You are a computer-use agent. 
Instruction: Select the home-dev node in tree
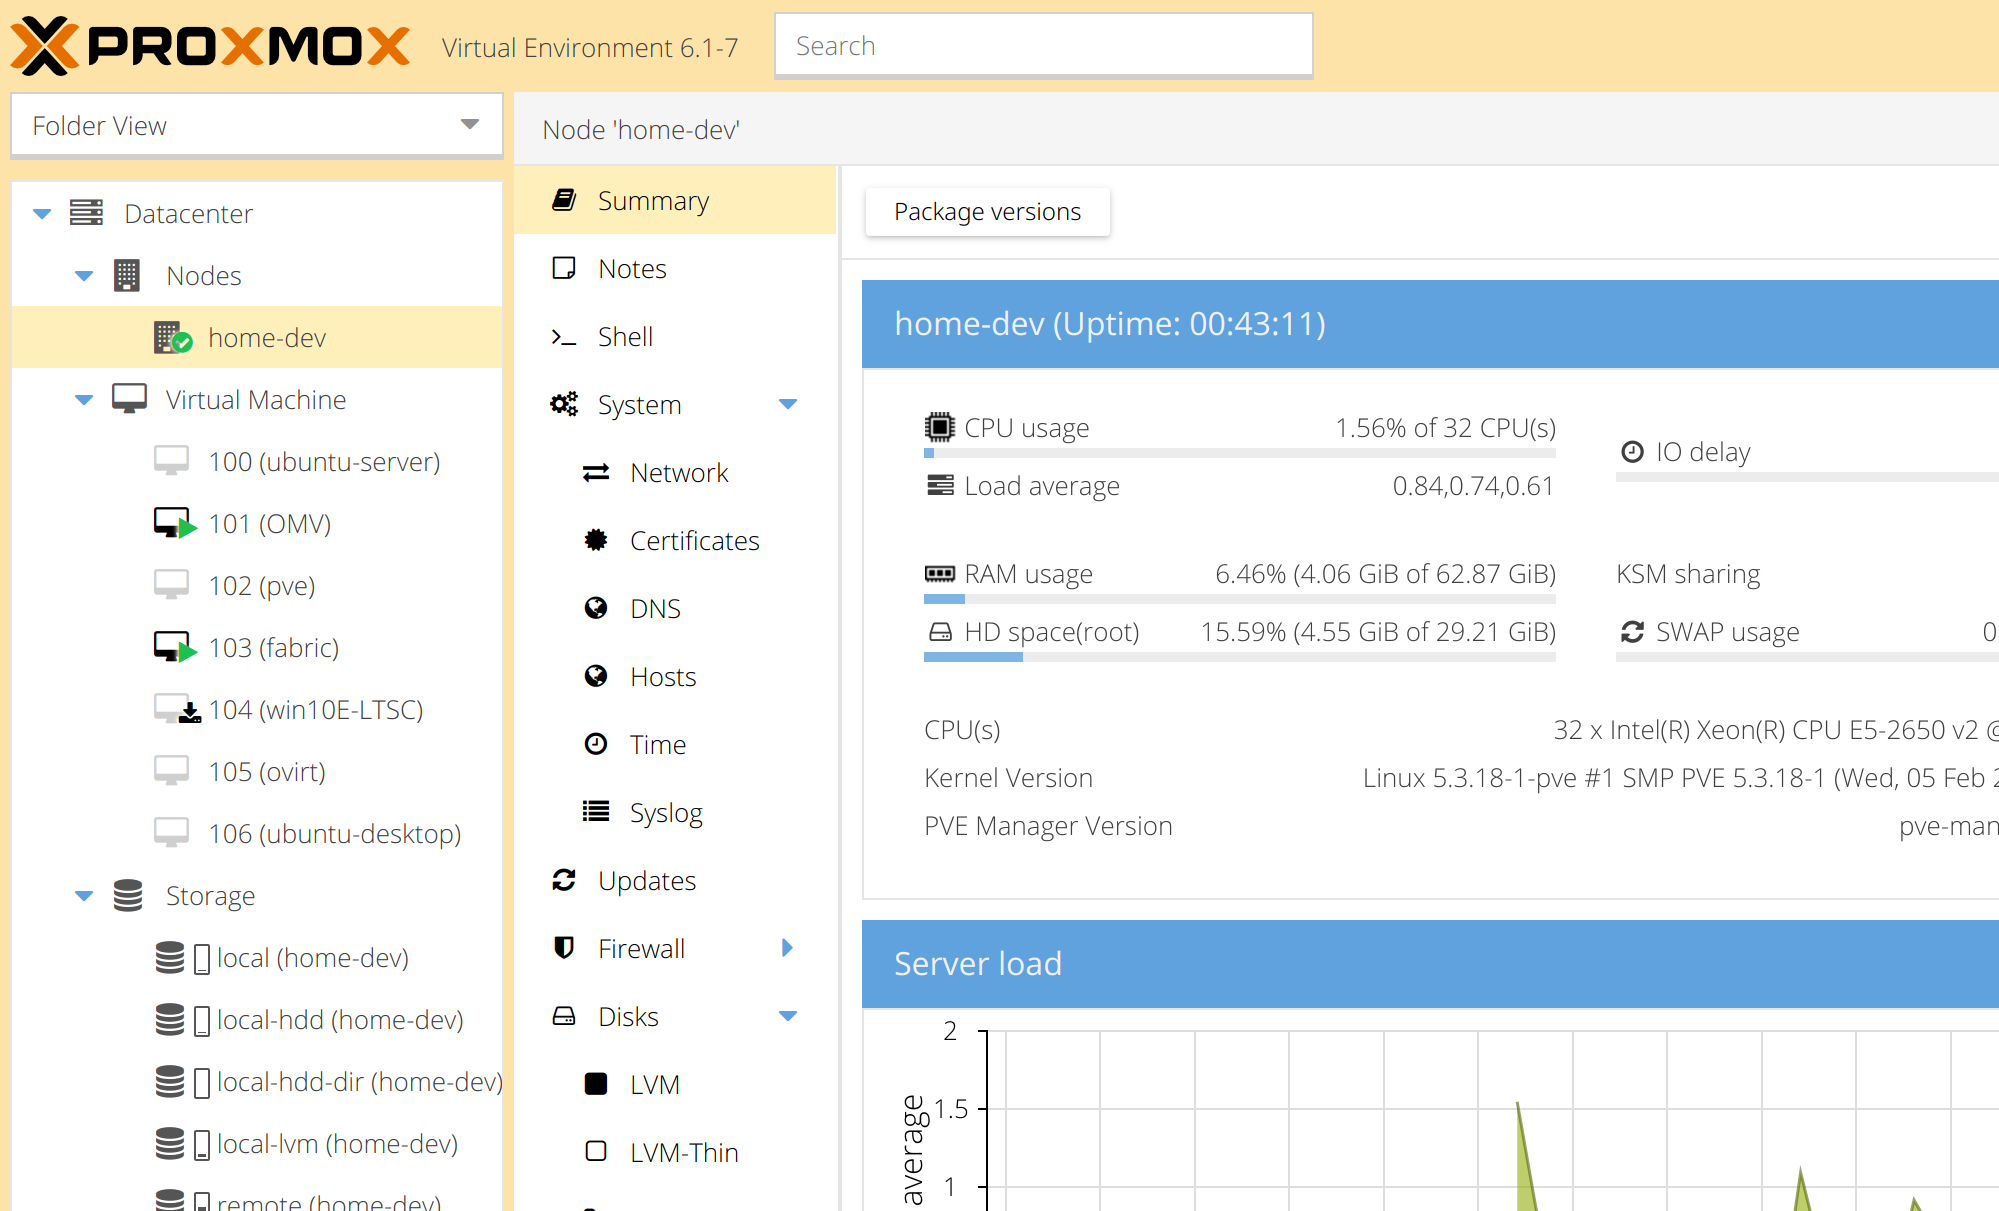click(x=257, y=337)
